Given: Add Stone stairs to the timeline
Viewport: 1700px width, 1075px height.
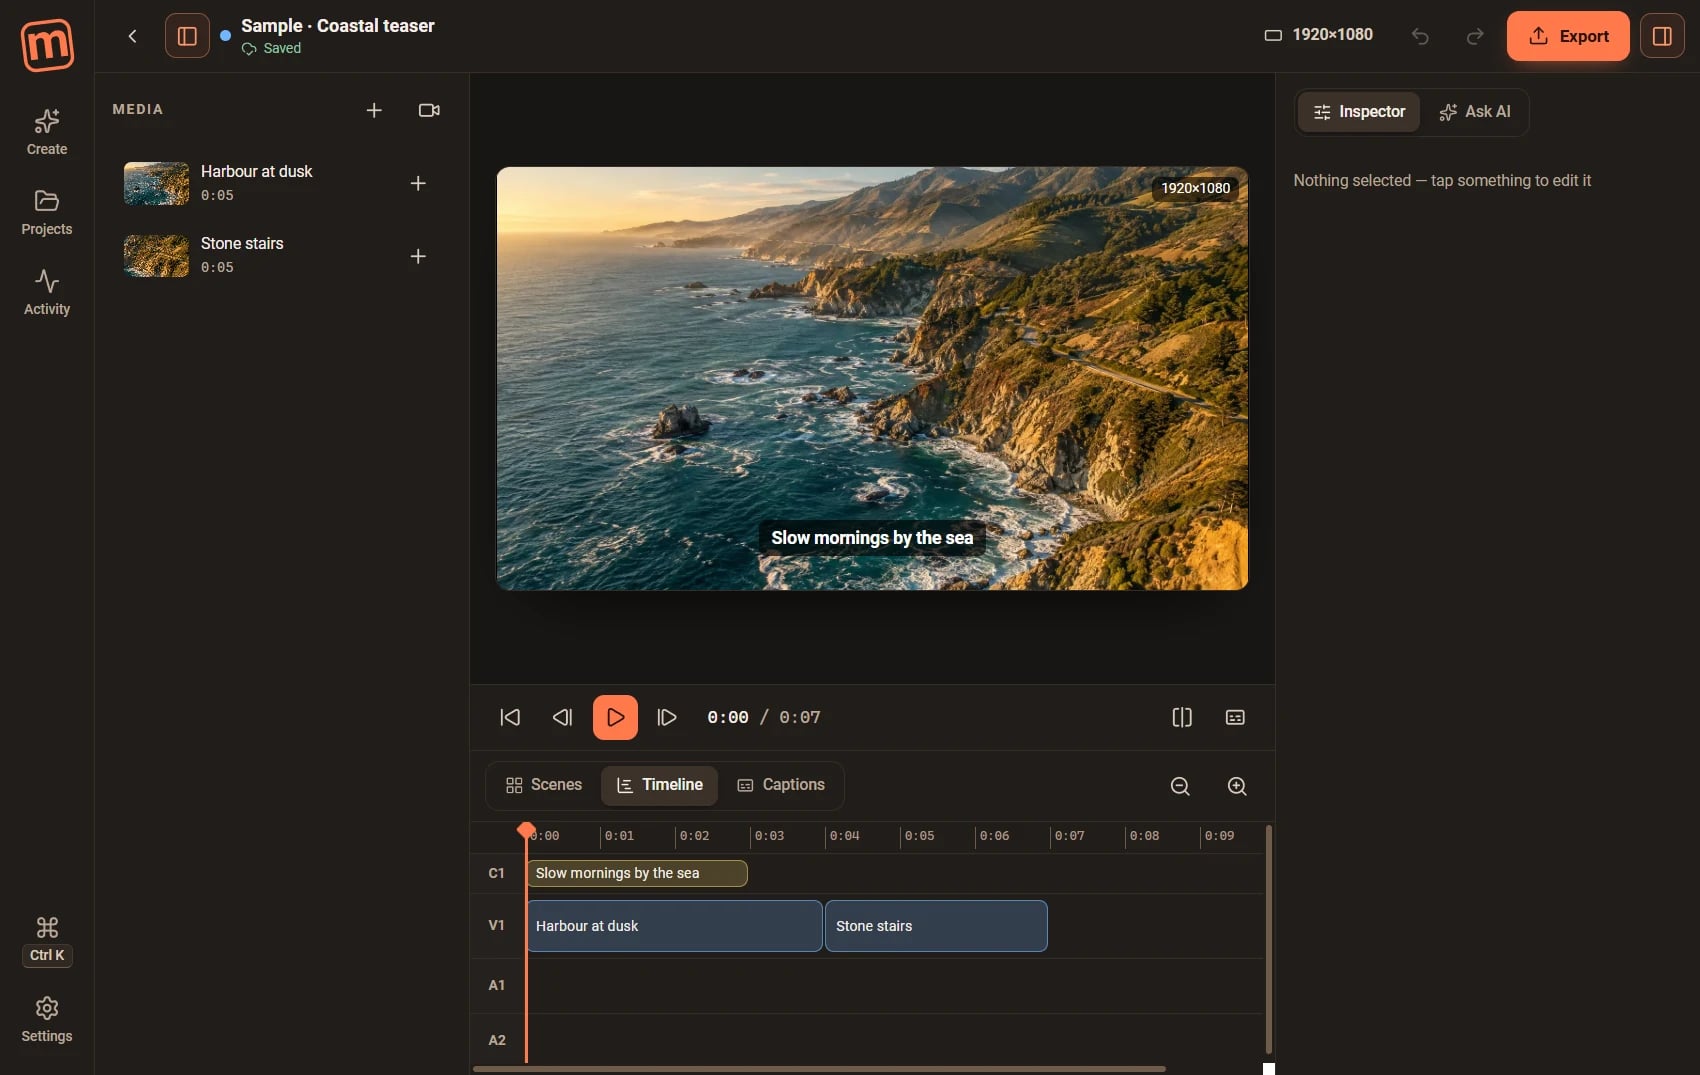Looking at the screenshot, I should [418, 256].
